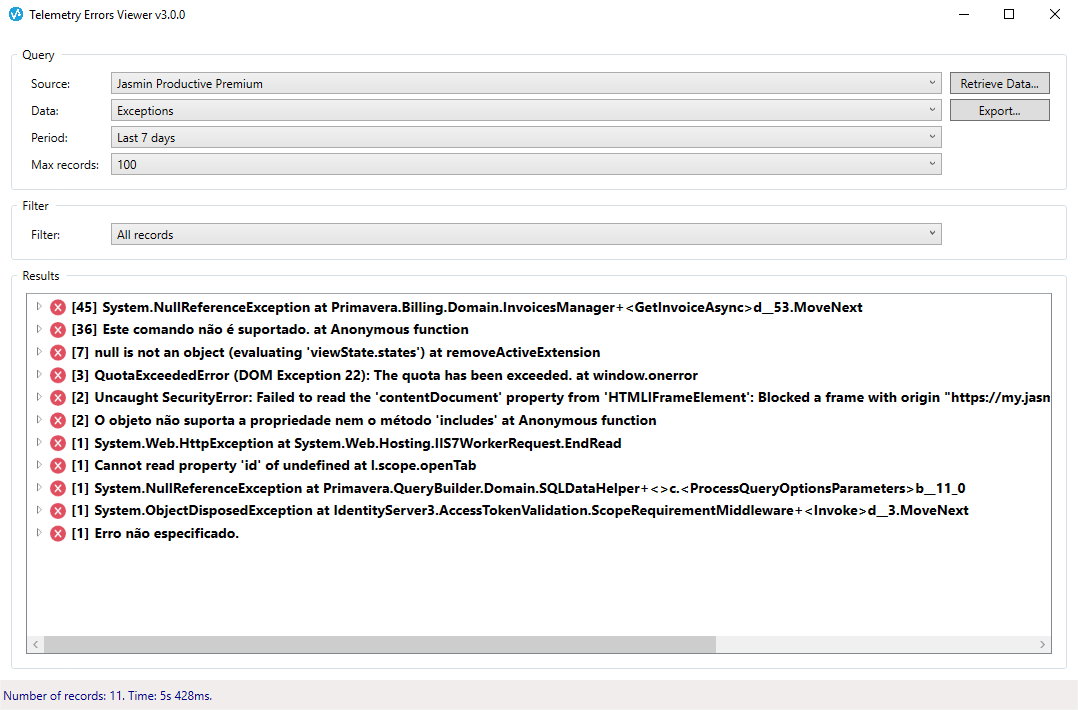
Task: Expand the l.scope.openTab error entry
Action: click(39, 465)
